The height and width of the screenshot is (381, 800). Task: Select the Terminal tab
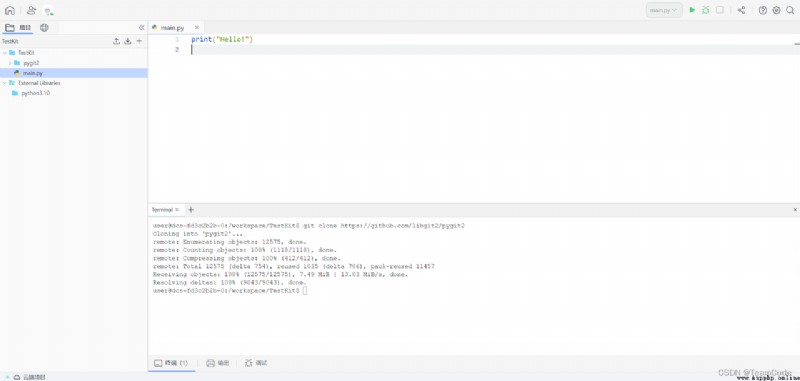click(x=162, y=210)
